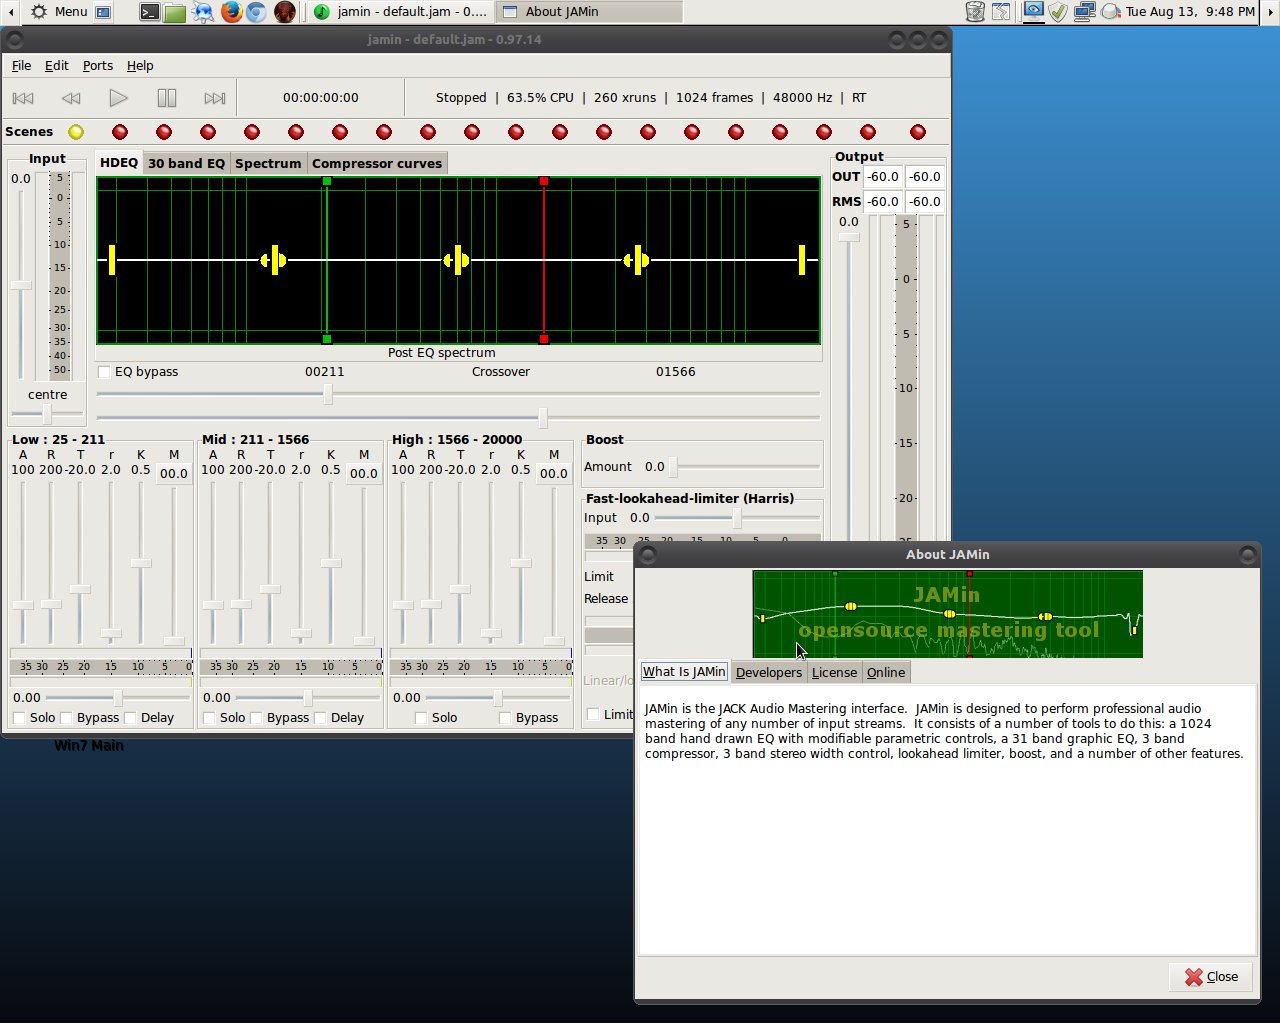This screenshot has width=1280, height=1024.
Task: Click the Play transport button
Action: point(118,97)
